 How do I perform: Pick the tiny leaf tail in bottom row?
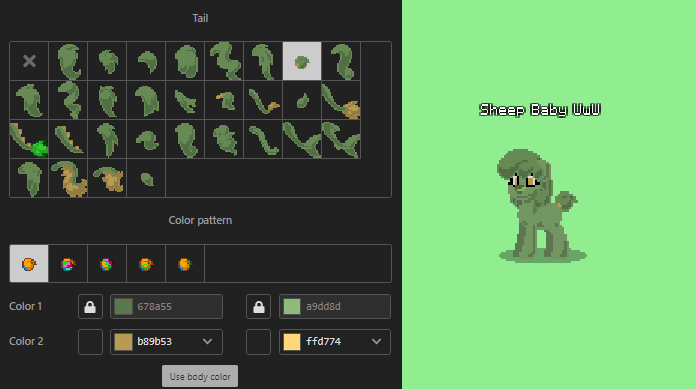coord(146,178)
